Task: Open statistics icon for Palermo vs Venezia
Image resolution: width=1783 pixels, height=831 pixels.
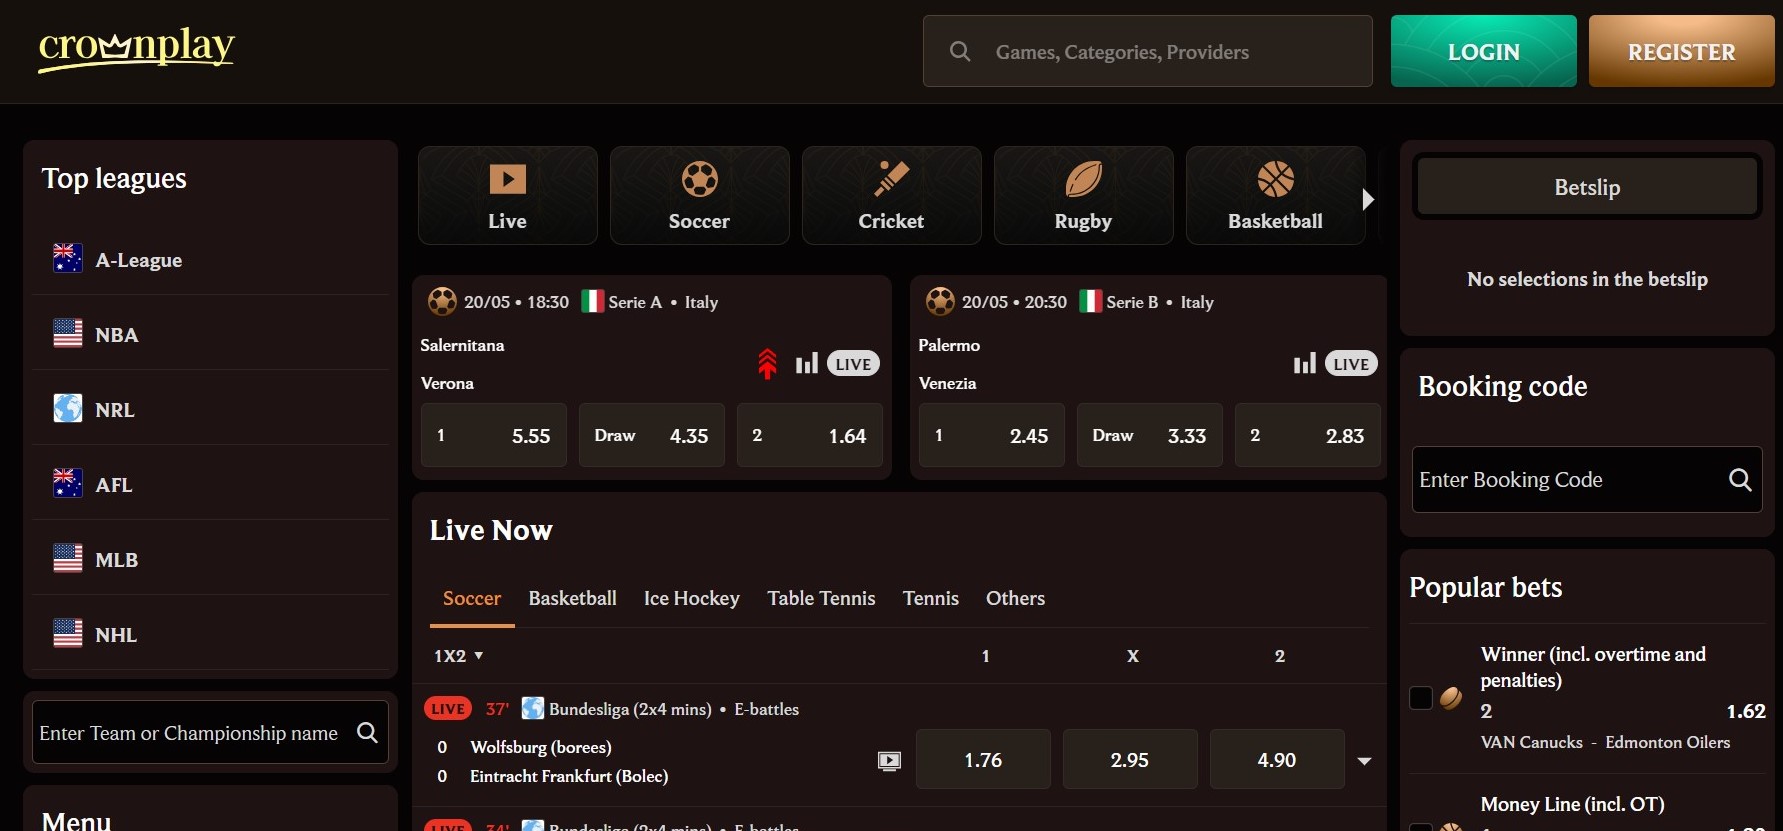Action: click(x=1305, y=363)
